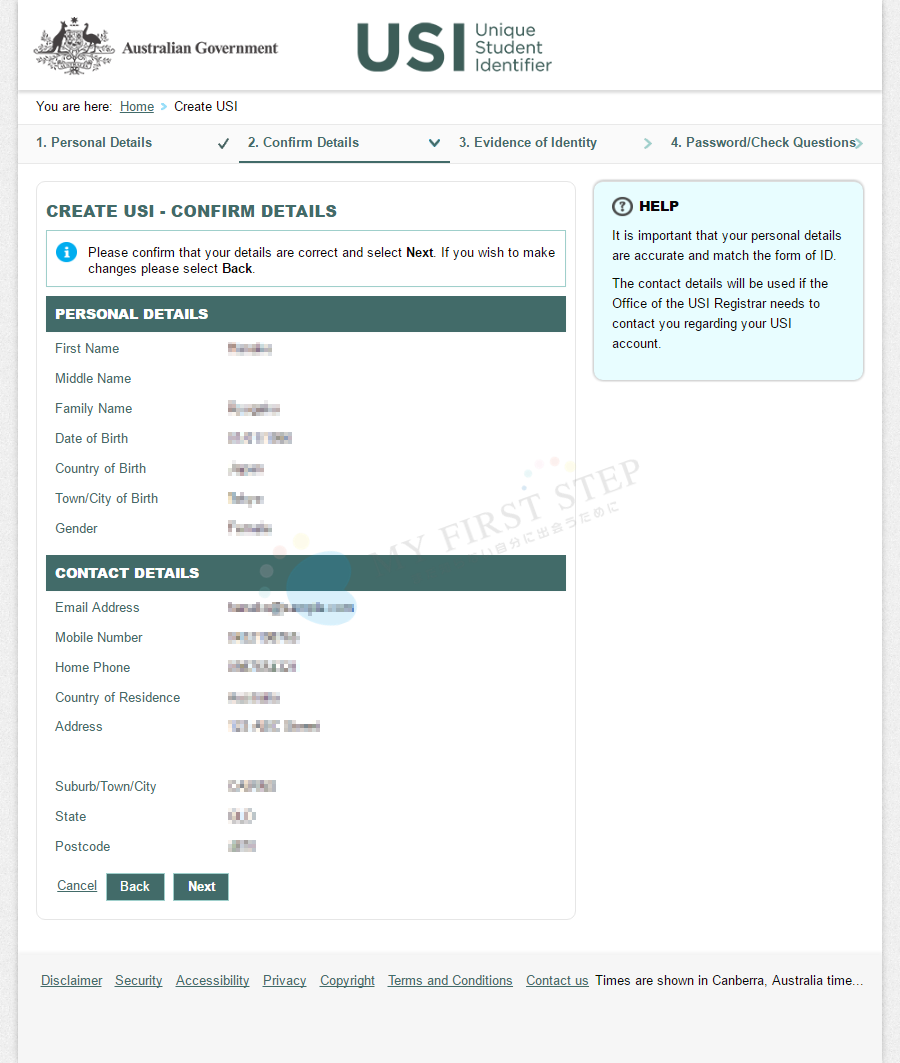Click the blue info icon in notice
Viewport: 900px width, 1063px height.
66,252
